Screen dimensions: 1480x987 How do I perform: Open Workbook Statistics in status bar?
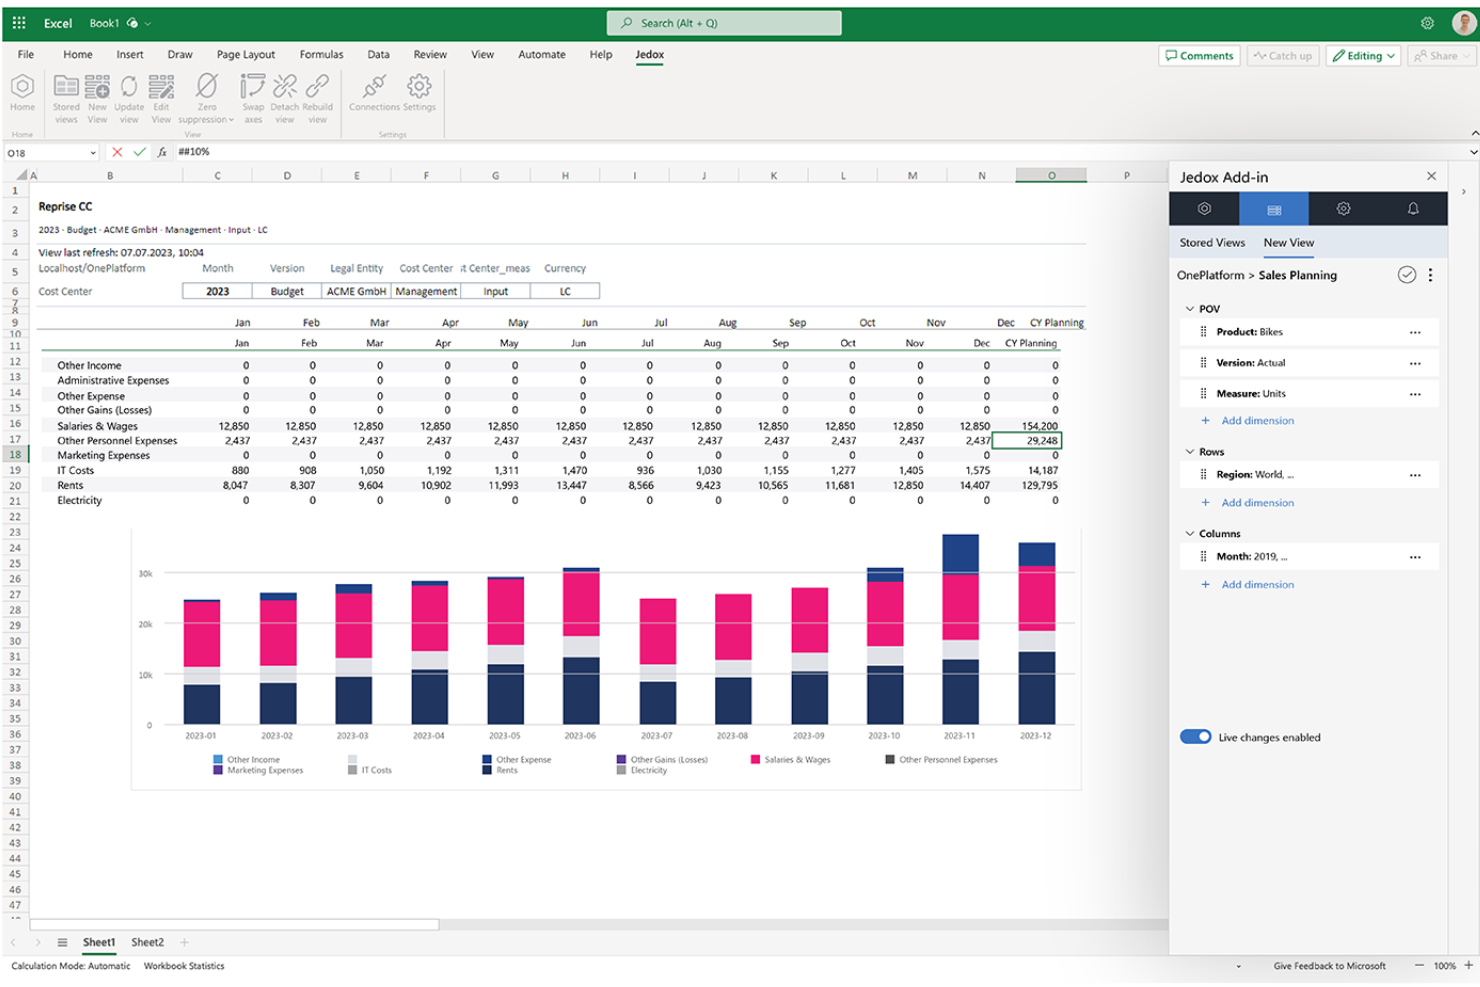pyautogui.click(x=184, y=966)
